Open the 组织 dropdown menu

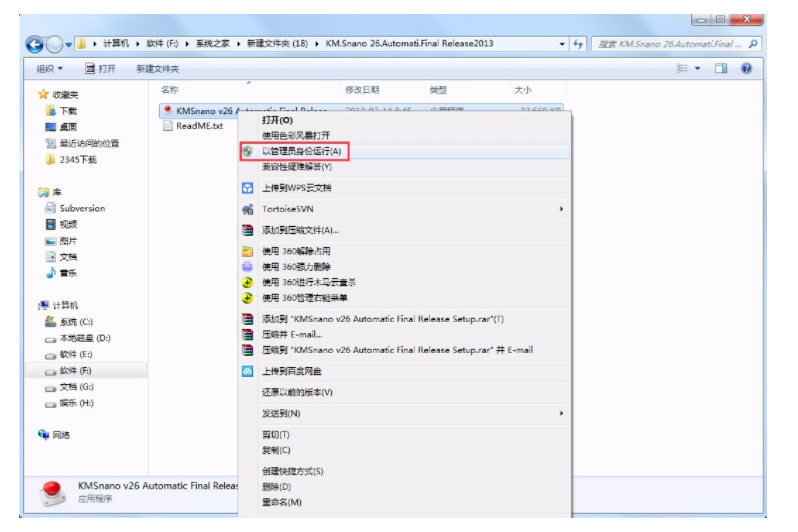click(49, 69)
